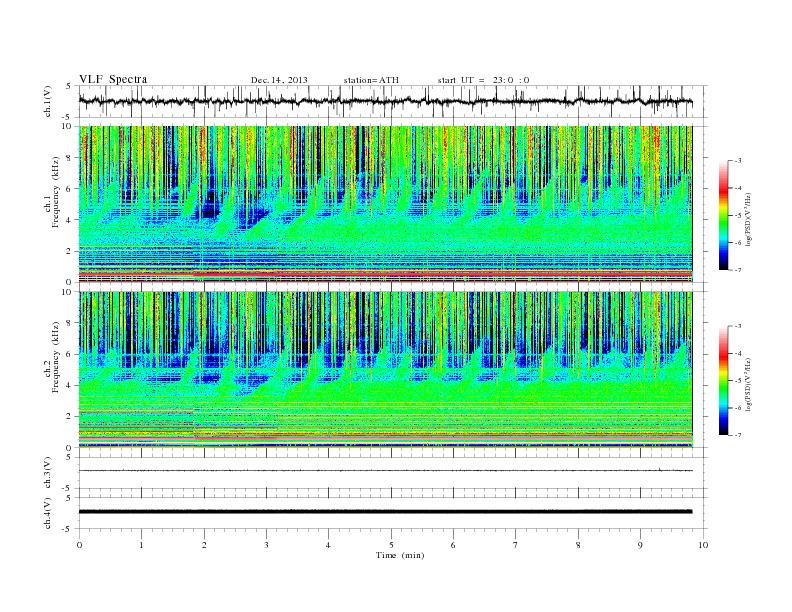This screenshot has height=612, width=792.
Task: Click tick label "7" on the time axis
Action: [516, 545]
